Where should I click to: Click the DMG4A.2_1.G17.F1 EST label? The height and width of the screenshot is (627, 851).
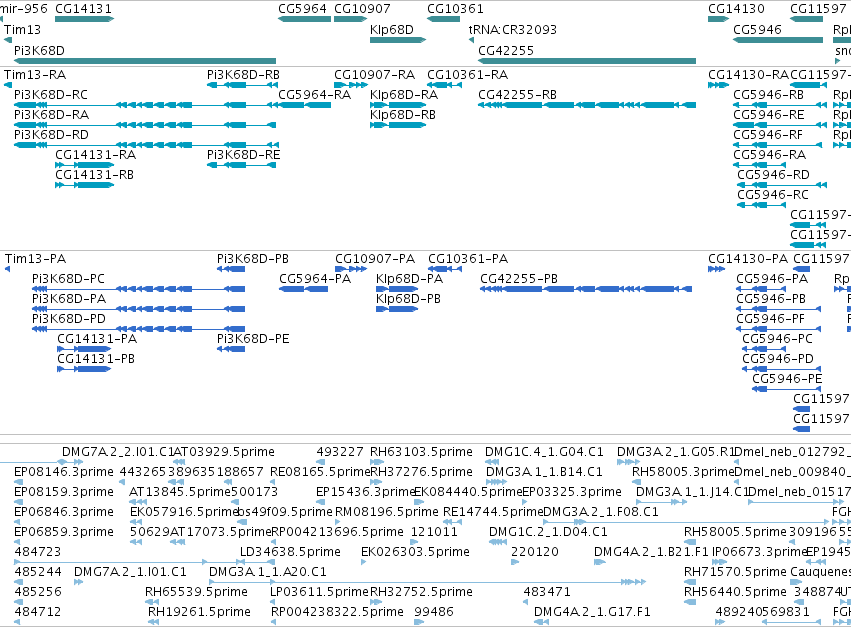click(x=593, y=612)
